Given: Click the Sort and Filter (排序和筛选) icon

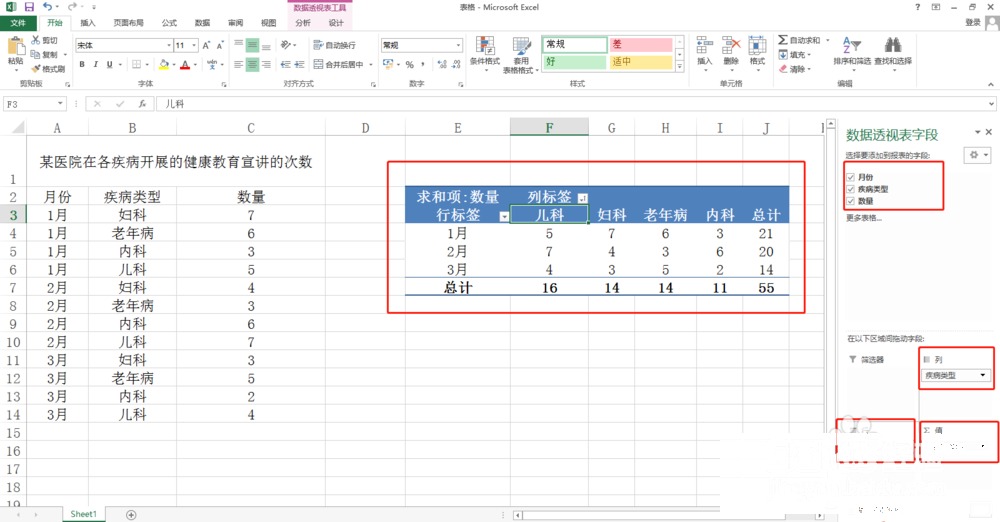Looking at the screenshot, I should [851, 45].
